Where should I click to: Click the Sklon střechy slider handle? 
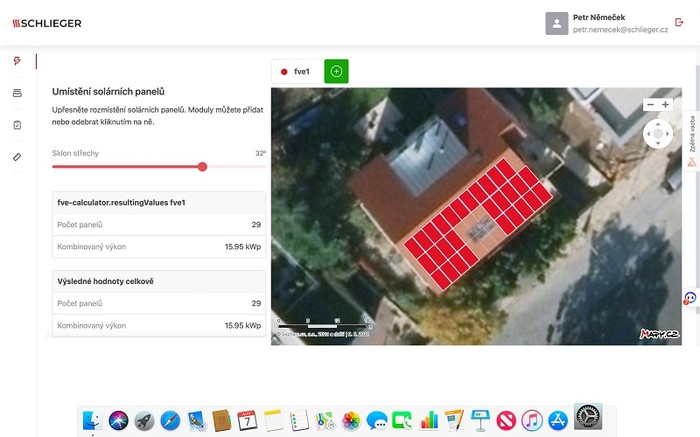(203, 167)
